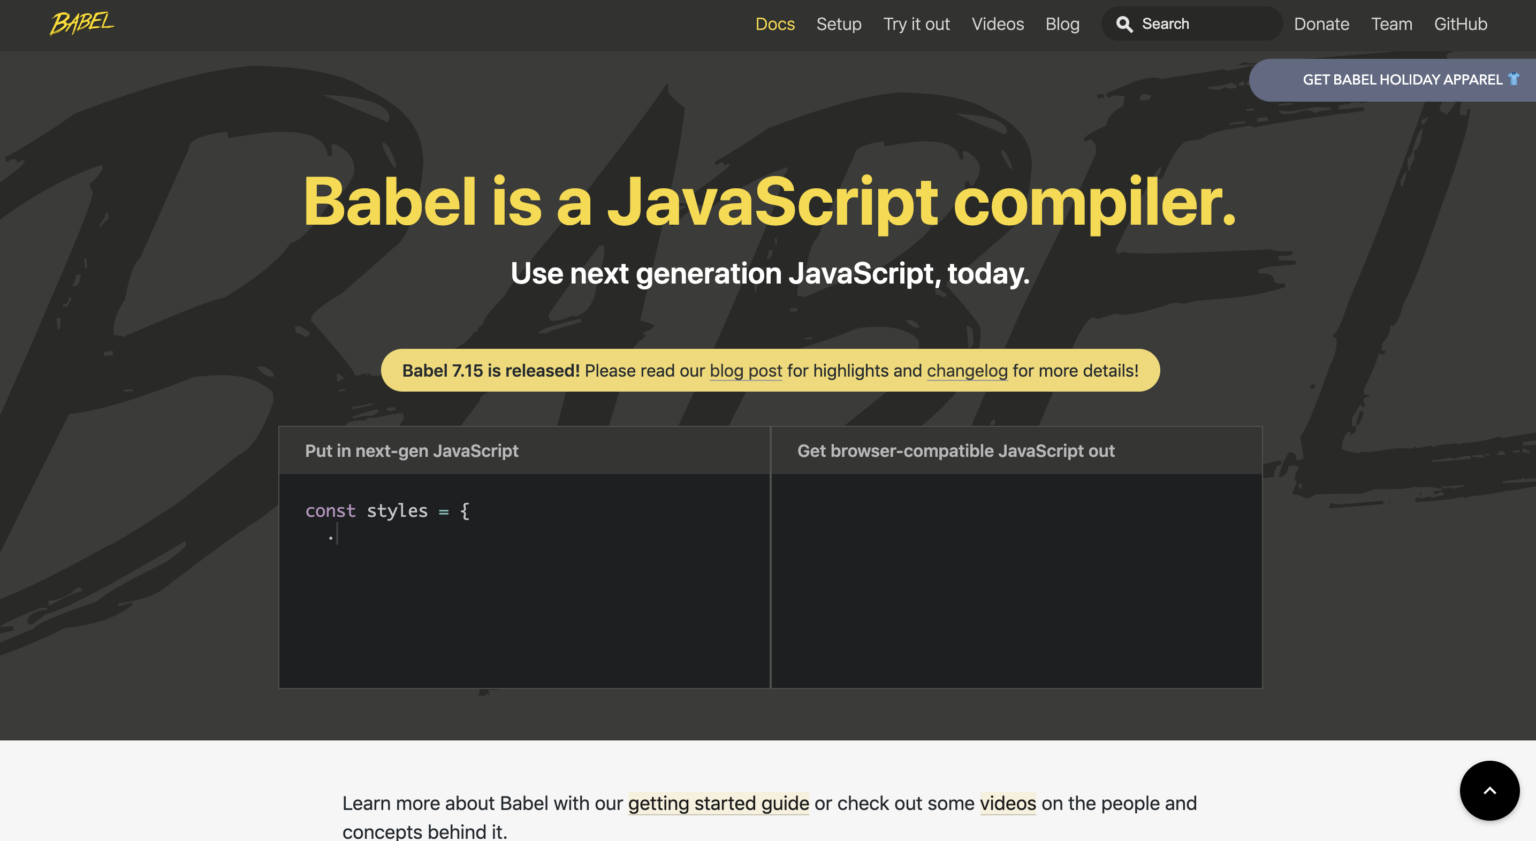The height and width of the screenshot is (841, 1536).
Task: Follow the blog post link
Action: click(x=746, y=371)
